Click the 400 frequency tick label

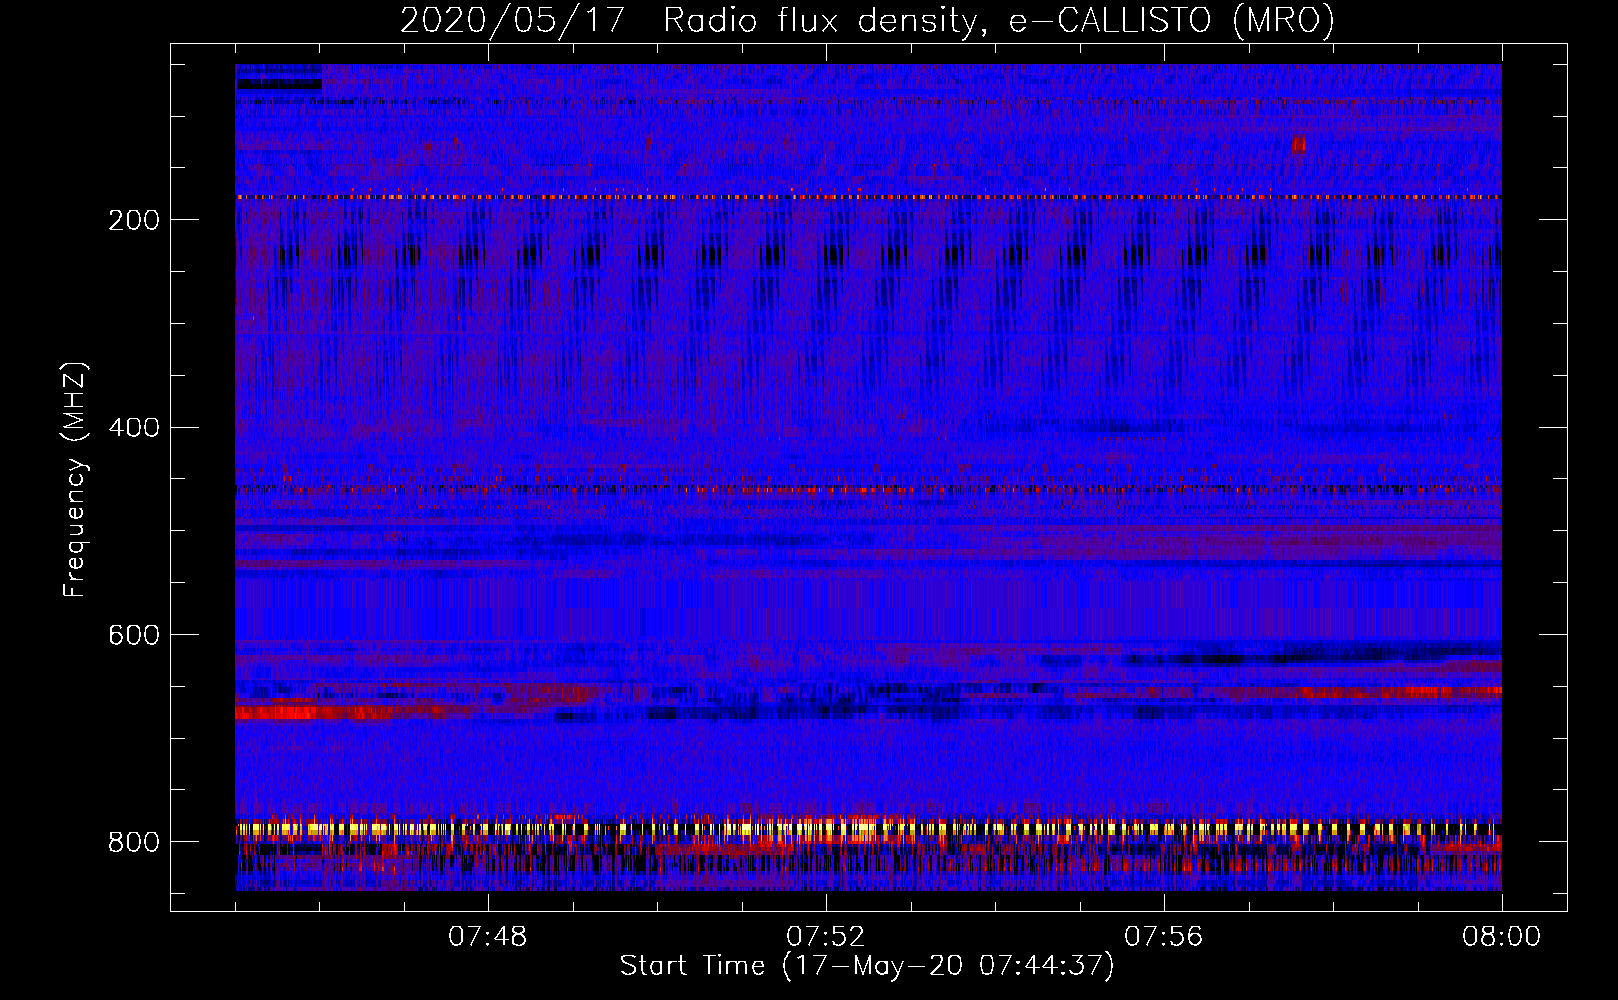click(x=134, y=428)
